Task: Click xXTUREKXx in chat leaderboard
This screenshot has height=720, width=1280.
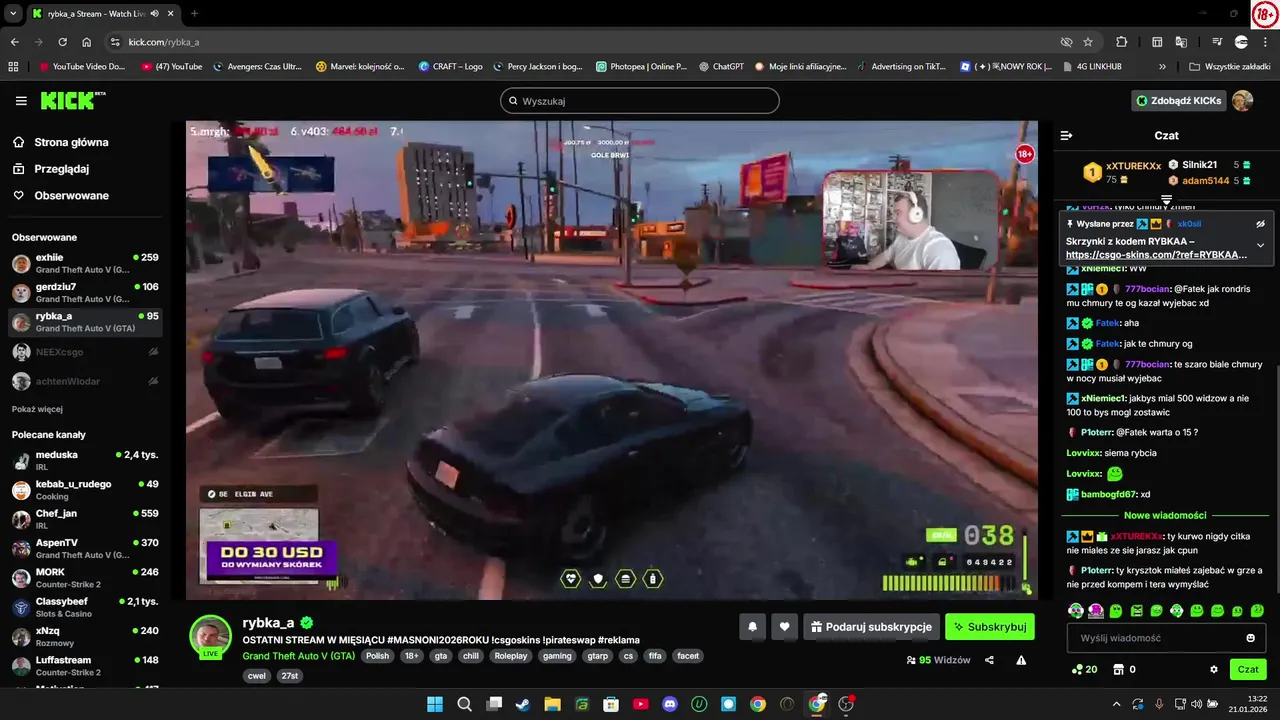Action: click(1133, 166)
